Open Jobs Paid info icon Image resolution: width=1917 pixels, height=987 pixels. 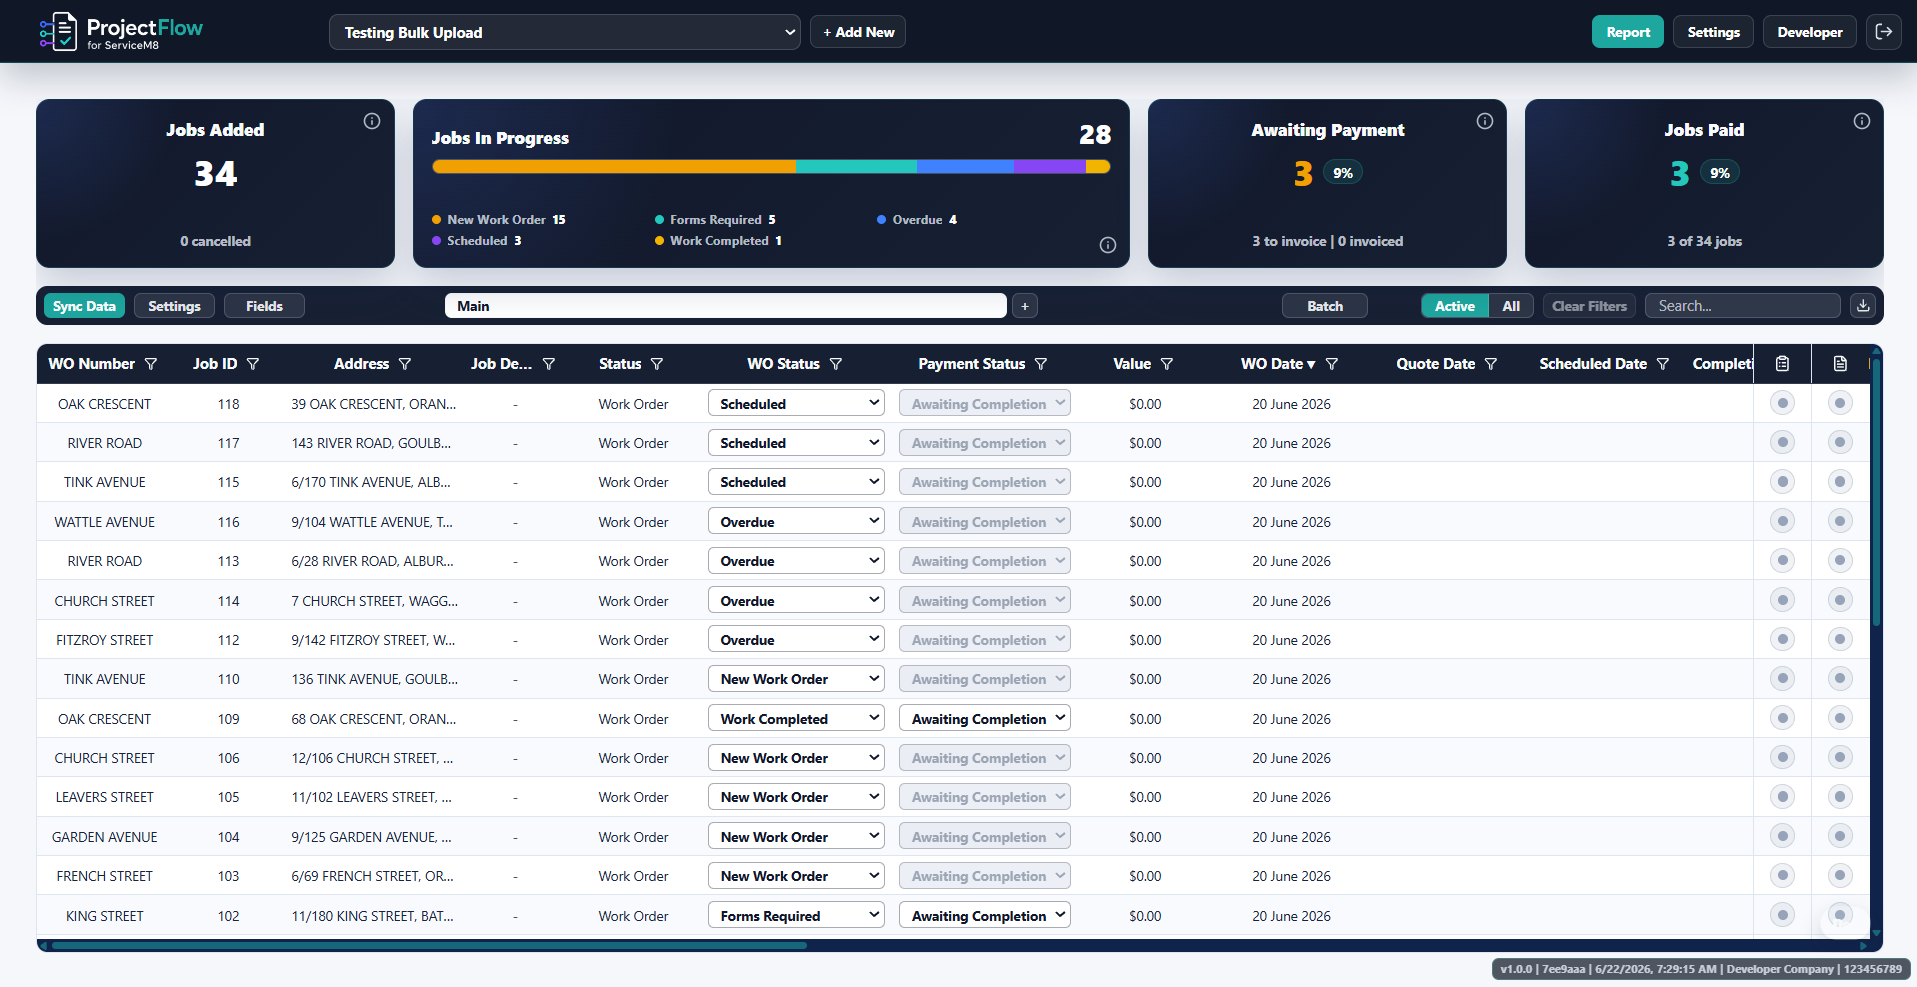[x=1862, y=121]
